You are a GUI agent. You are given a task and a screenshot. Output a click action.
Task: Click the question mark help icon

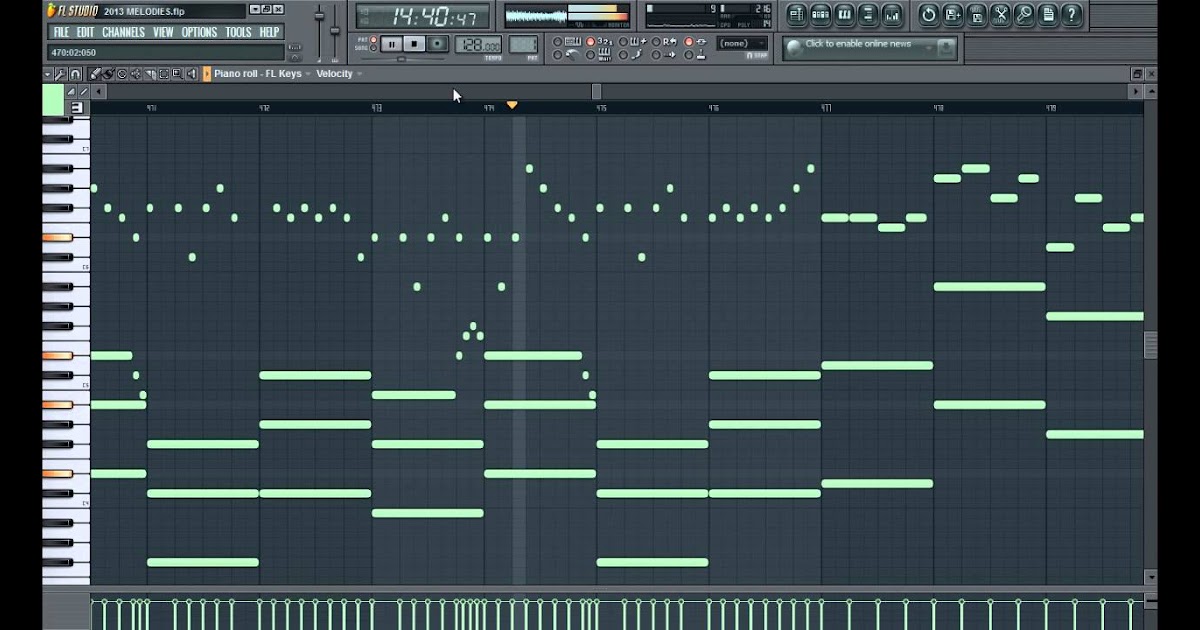pos(1072,14)
